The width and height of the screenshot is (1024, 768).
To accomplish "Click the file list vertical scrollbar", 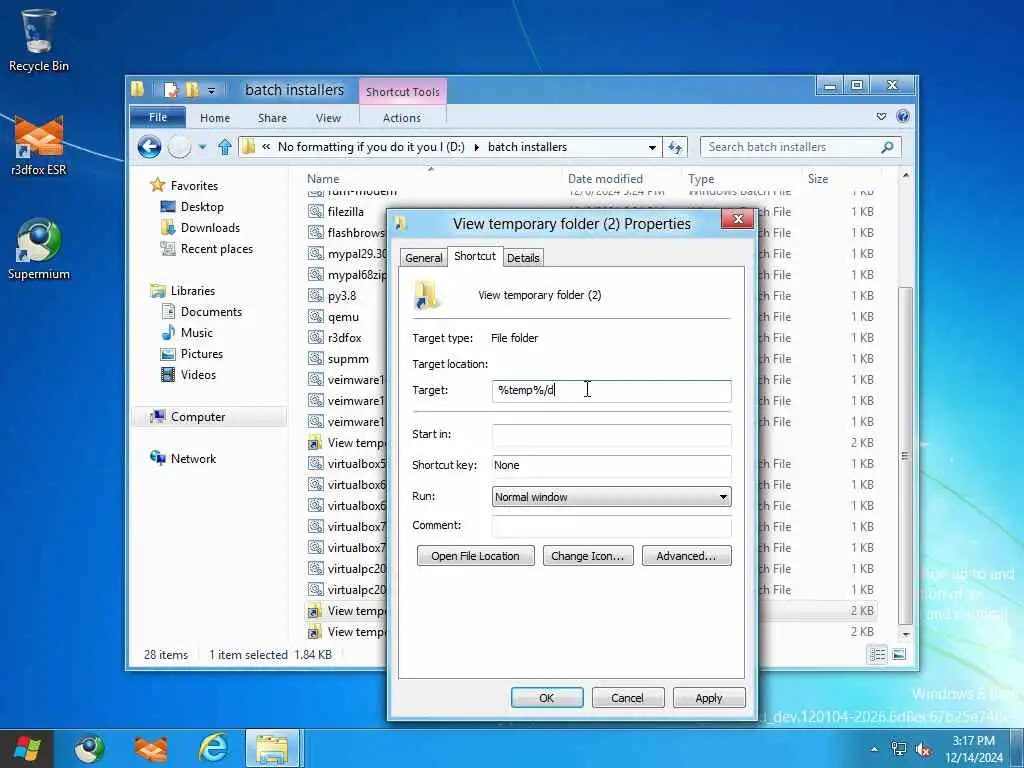I will (x=904, y=455).
